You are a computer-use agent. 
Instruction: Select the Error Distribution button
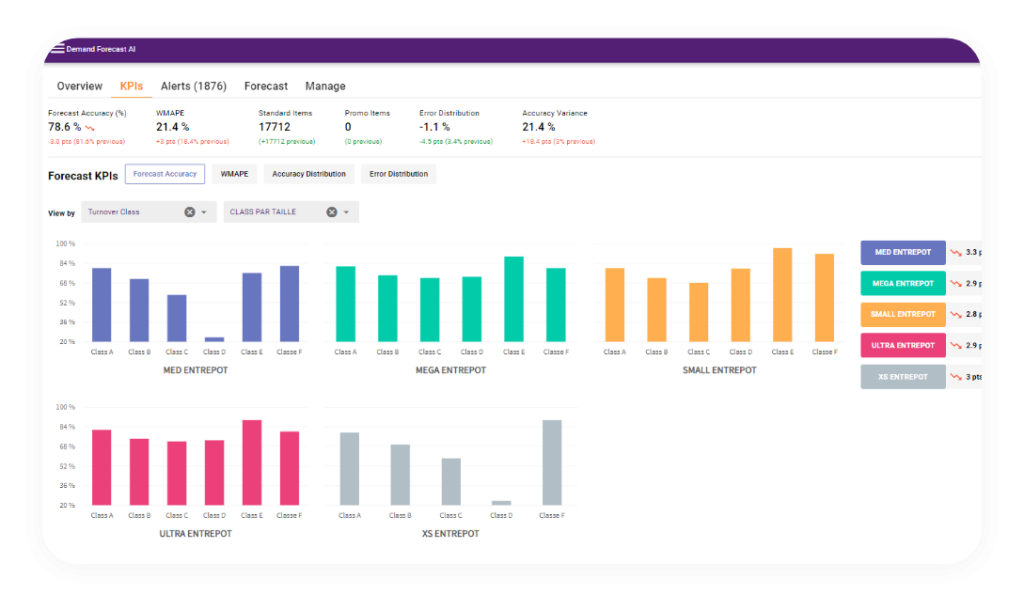click(x=398, y=174)
